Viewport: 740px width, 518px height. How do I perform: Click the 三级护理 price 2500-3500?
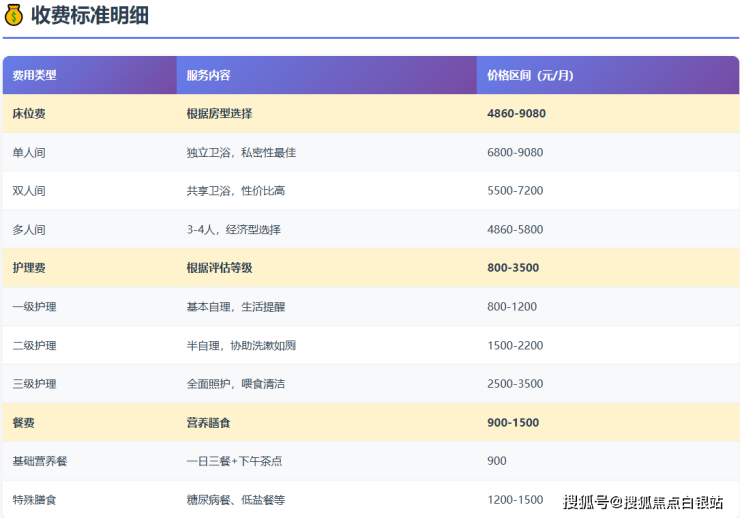click(x=515, y=384)
